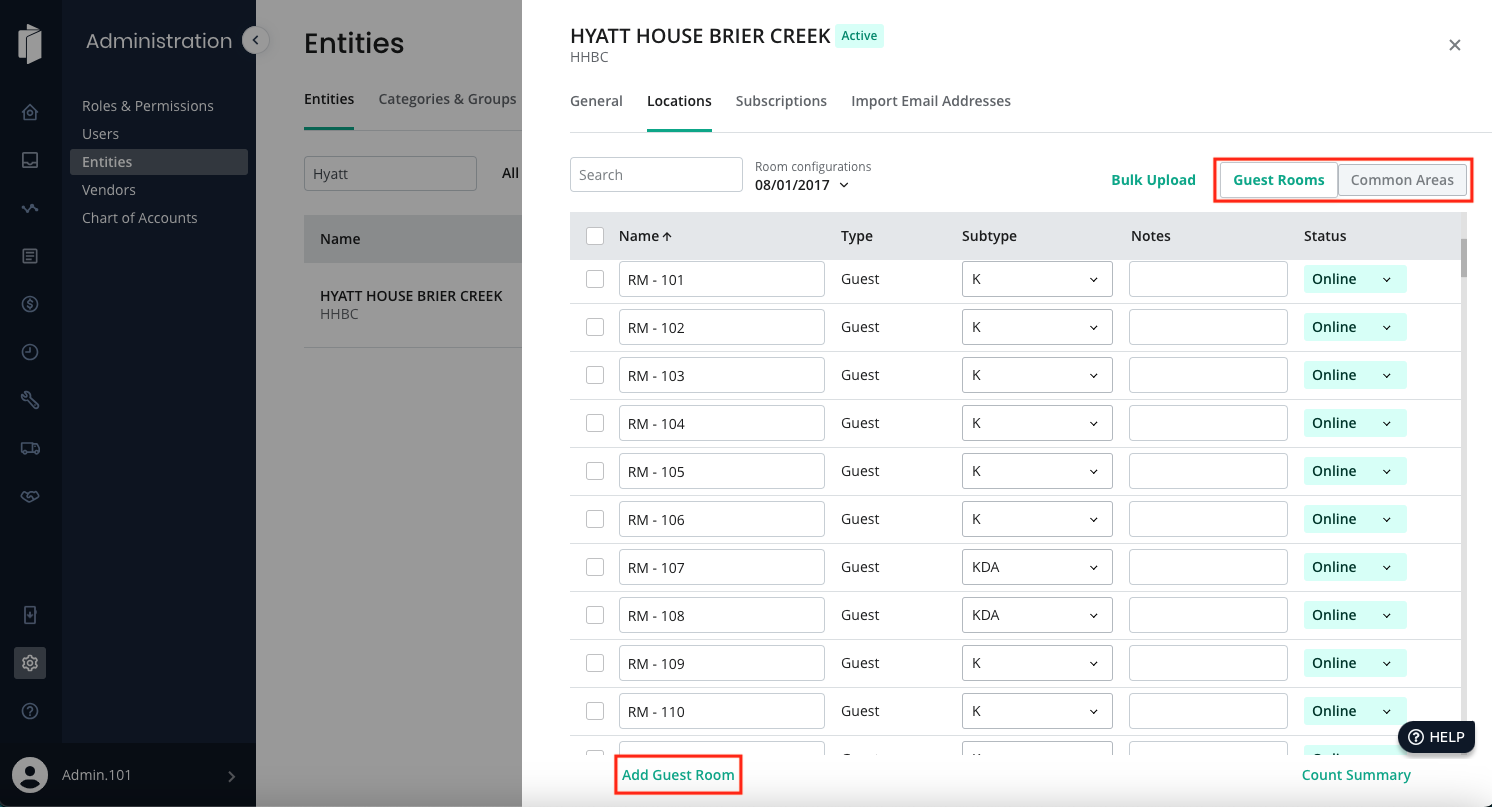Open the delivery truck icon in the sidebar
This screenshot has width=1492, height=807.
pyautogui.click(x=30, y=448)
